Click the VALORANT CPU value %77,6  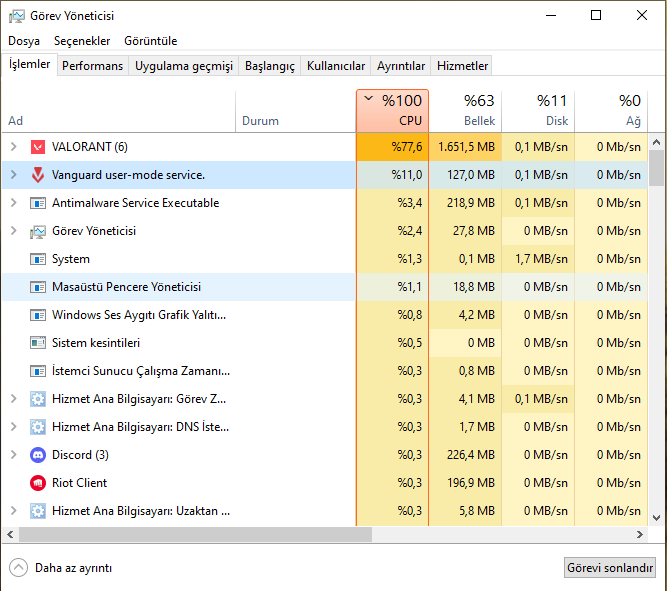click(x=407, y=147)
